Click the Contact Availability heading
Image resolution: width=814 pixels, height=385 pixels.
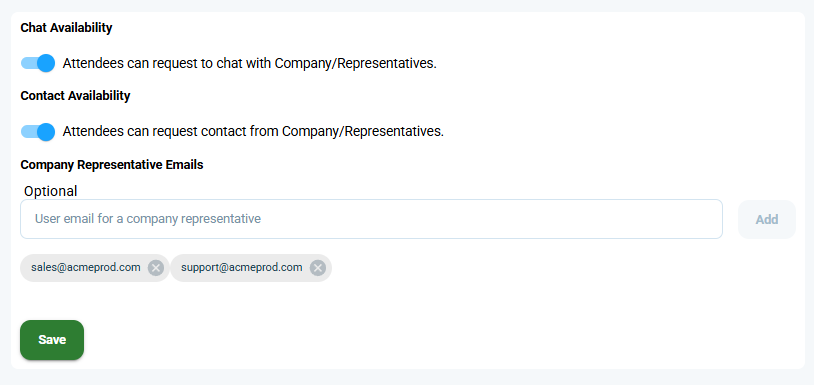pos(75,96)
